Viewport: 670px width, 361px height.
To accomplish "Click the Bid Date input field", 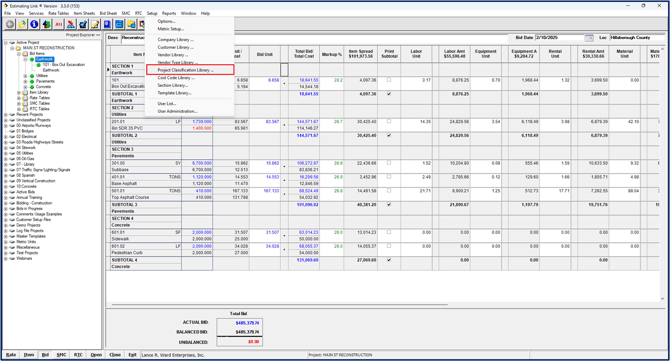I will 560,38.
